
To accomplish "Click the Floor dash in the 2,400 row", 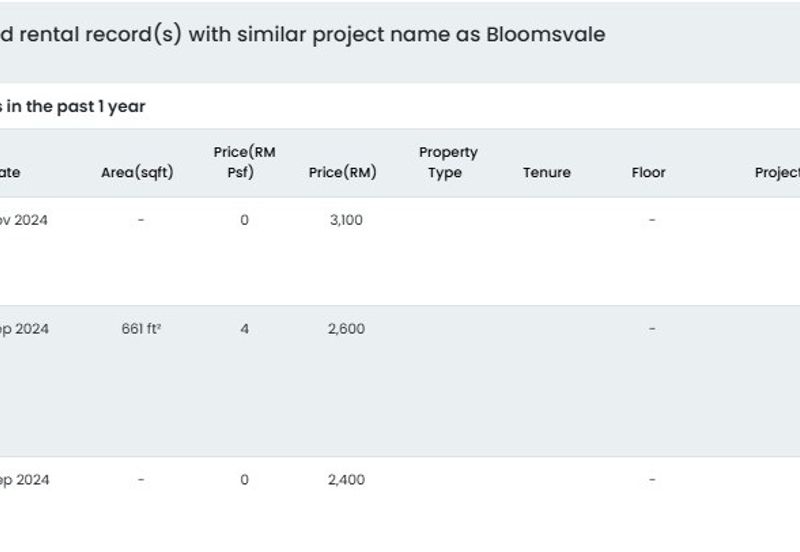I will (652, 480).
